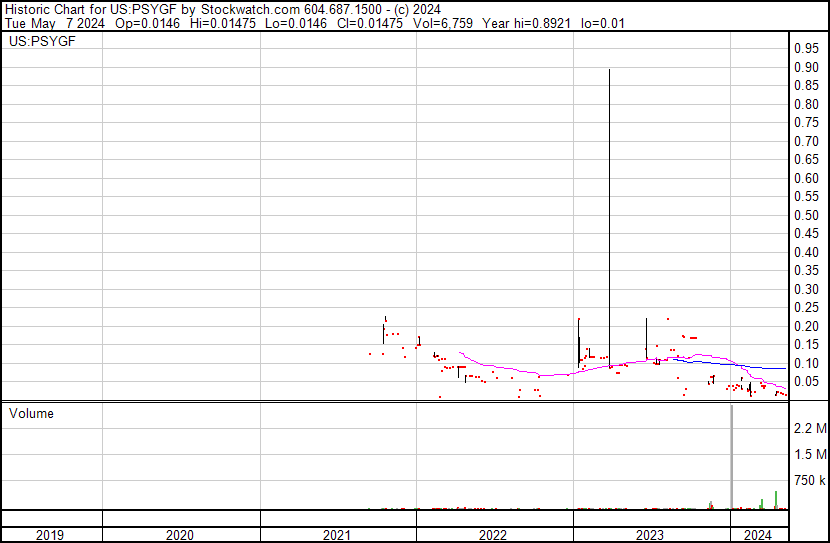Click the tallest green volume bar in 2024
The image size is (830, 543).
776,500
